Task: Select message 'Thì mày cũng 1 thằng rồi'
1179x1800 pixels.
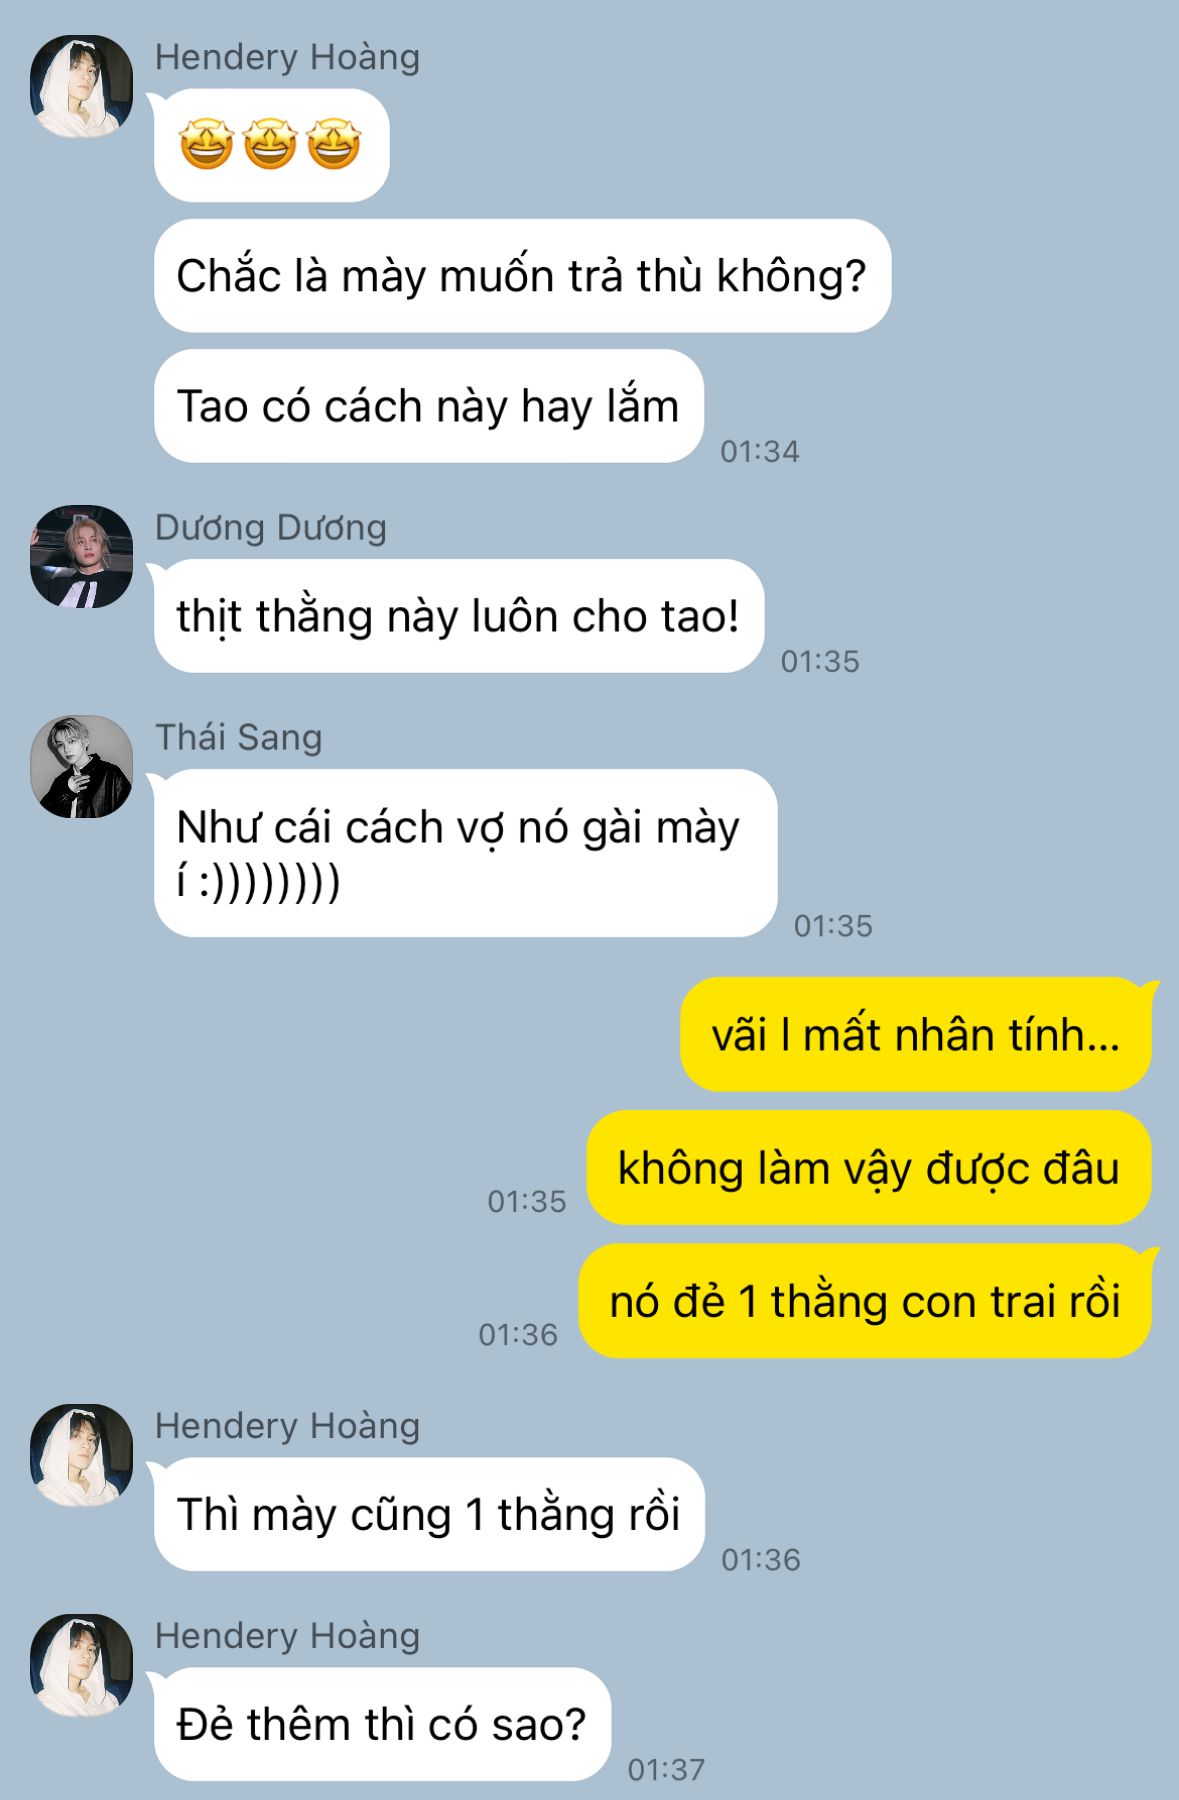Action: 429,1514
